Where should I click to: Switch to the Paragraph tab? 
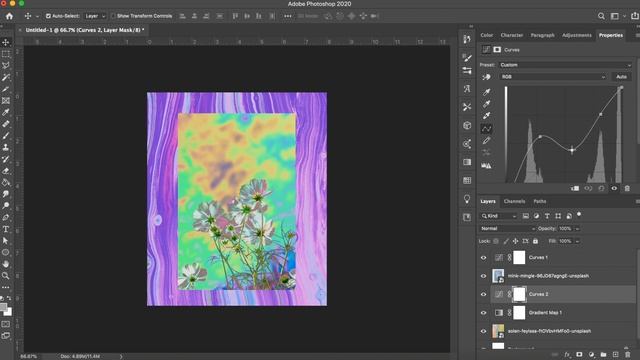[542, 35]
